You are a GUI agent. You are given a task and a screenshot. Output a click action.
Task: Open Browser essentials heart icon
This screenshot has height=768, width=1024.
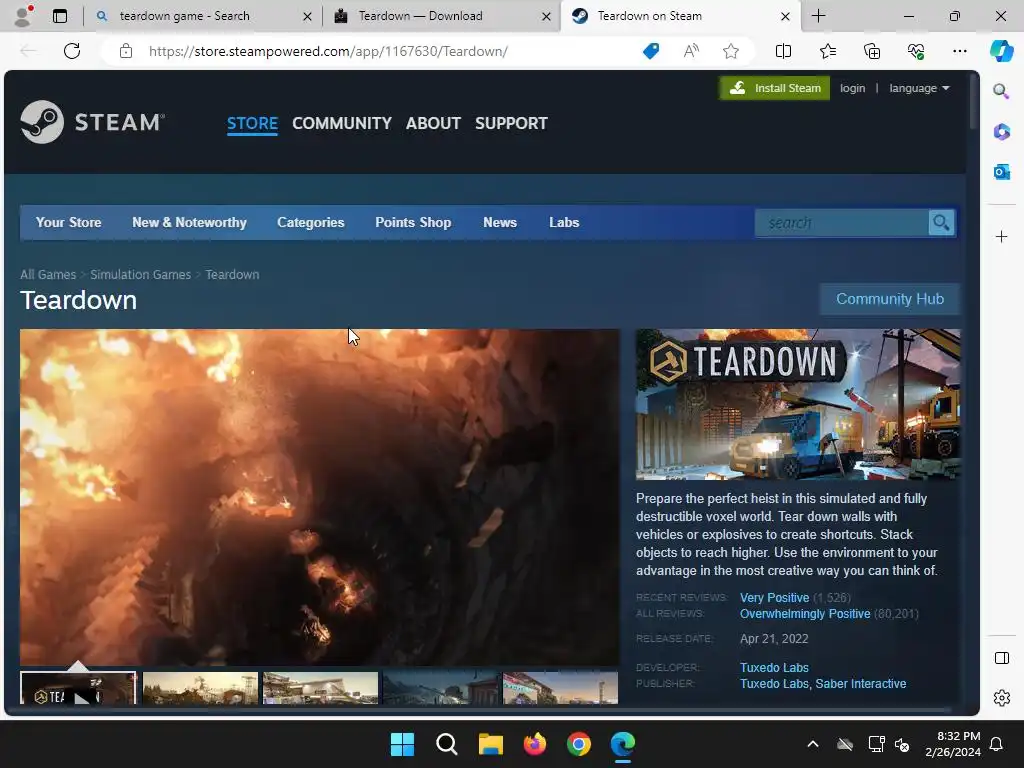click(916, 51)
